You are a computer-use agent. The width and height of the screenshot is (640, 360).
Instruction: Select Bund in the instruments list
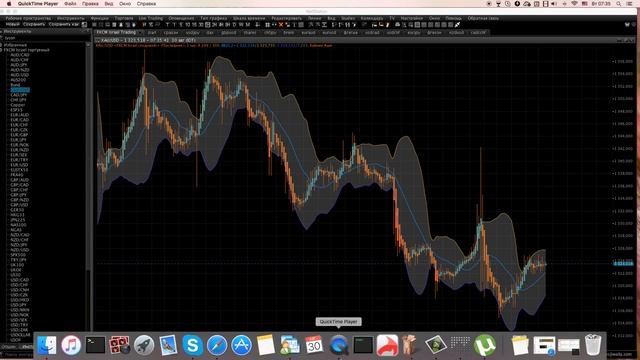click(x=15, y=85)
